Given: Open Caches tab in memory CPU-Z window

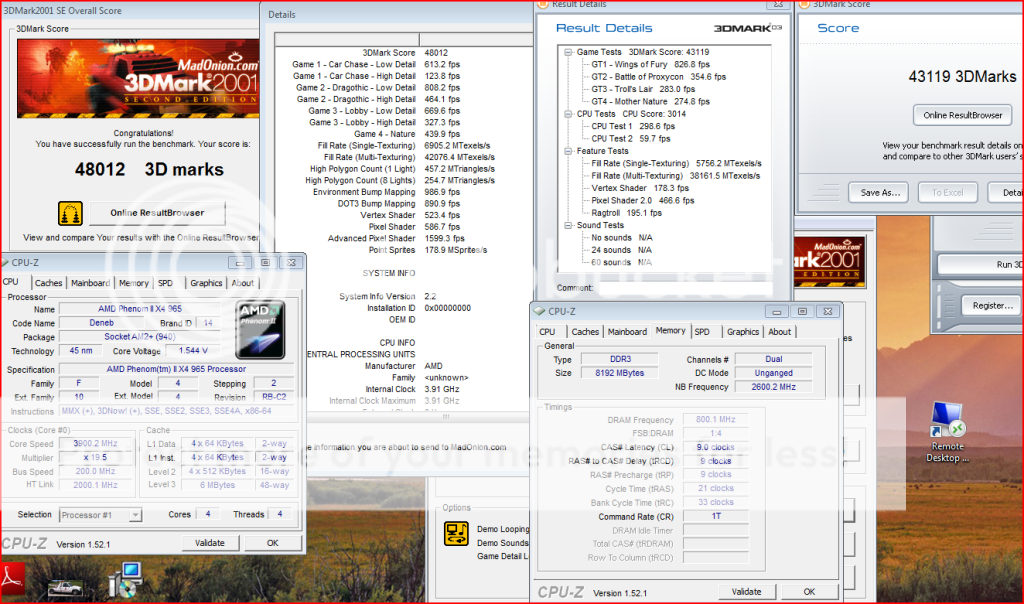Looking at the screenshot, I should [x=585, y=332].
